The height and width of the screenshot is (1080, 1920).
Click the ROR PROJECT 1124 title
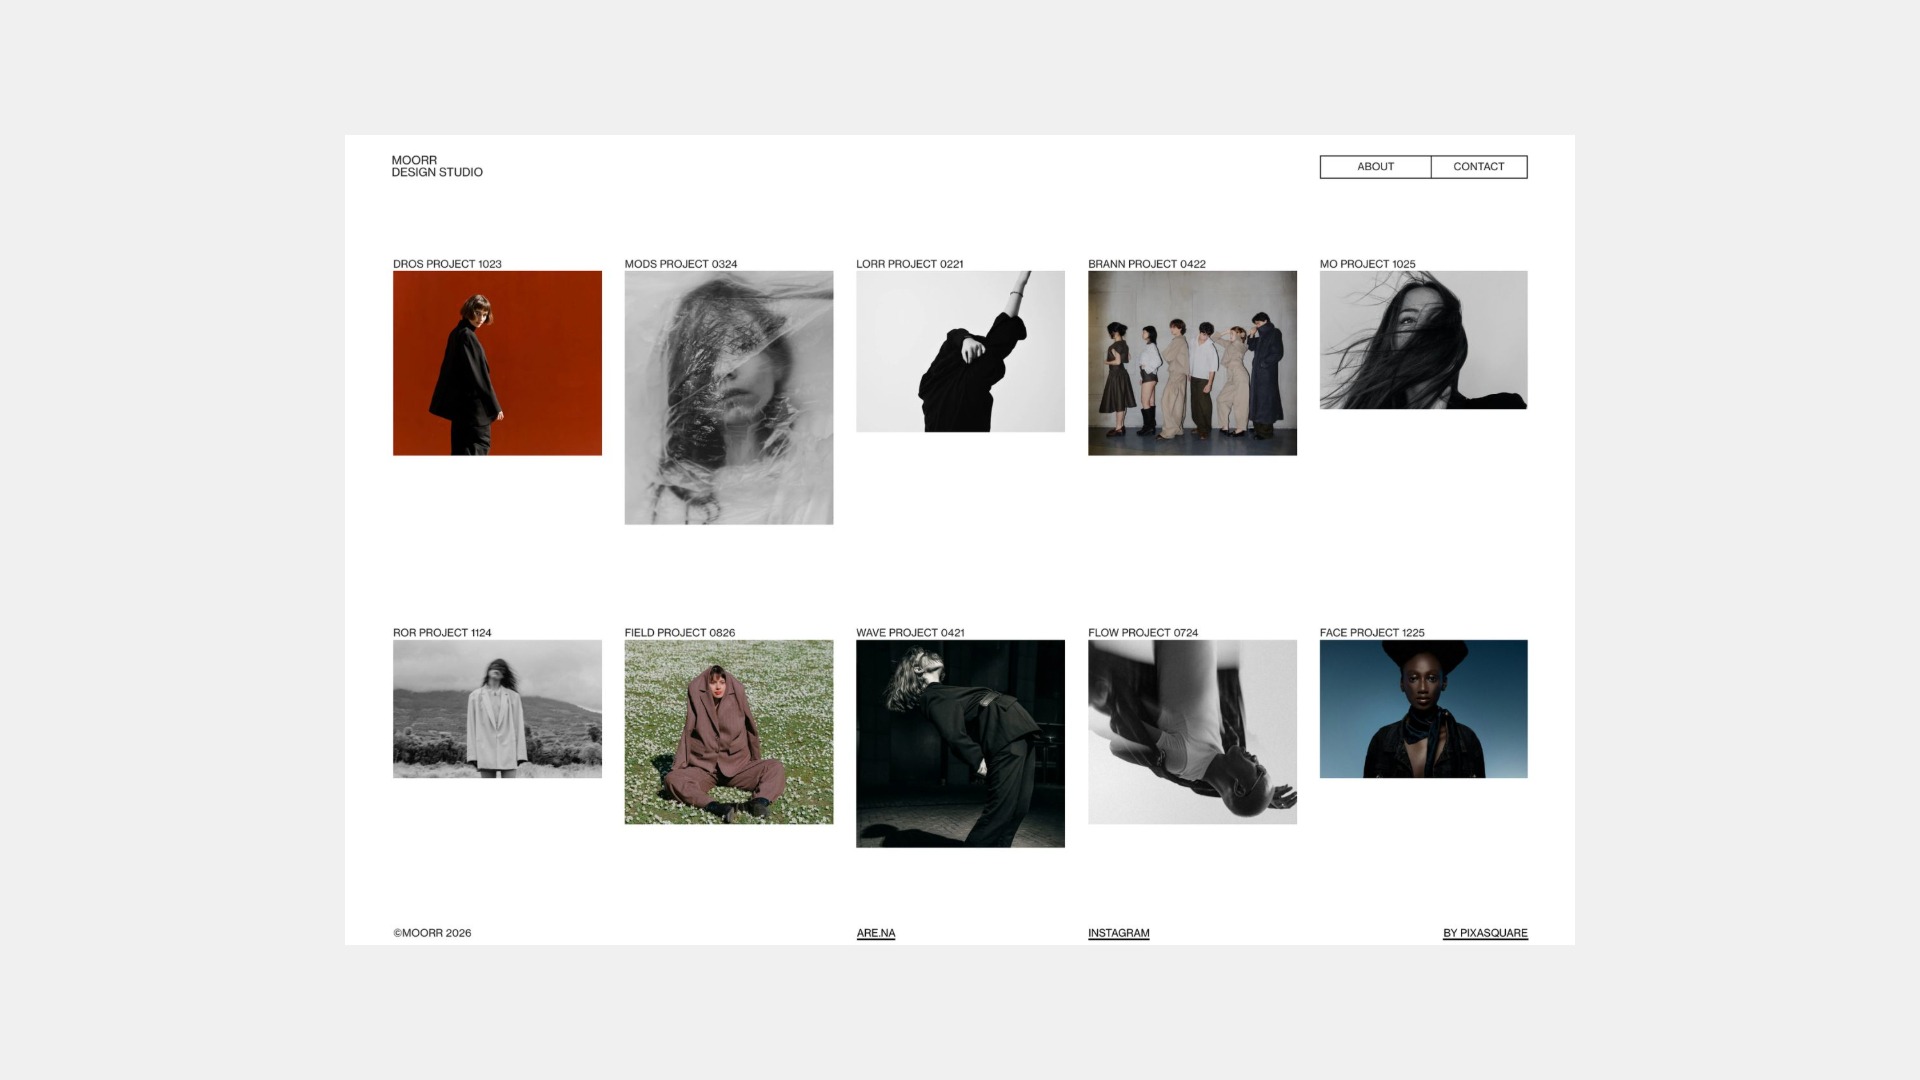pyautogui.click(x=442, y=633)
